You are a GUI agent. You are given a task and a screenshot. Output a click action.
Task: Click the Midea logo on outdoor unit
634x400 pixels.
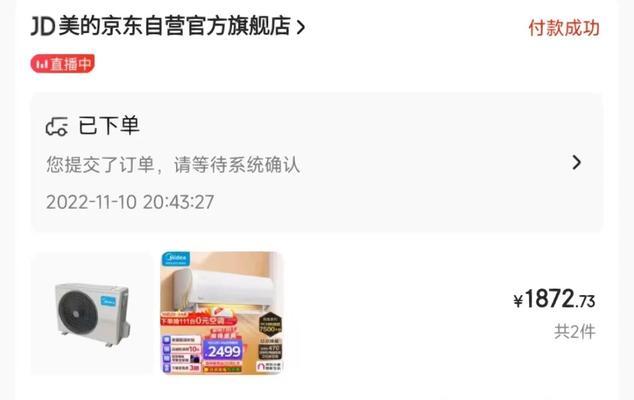click(108, 301)
